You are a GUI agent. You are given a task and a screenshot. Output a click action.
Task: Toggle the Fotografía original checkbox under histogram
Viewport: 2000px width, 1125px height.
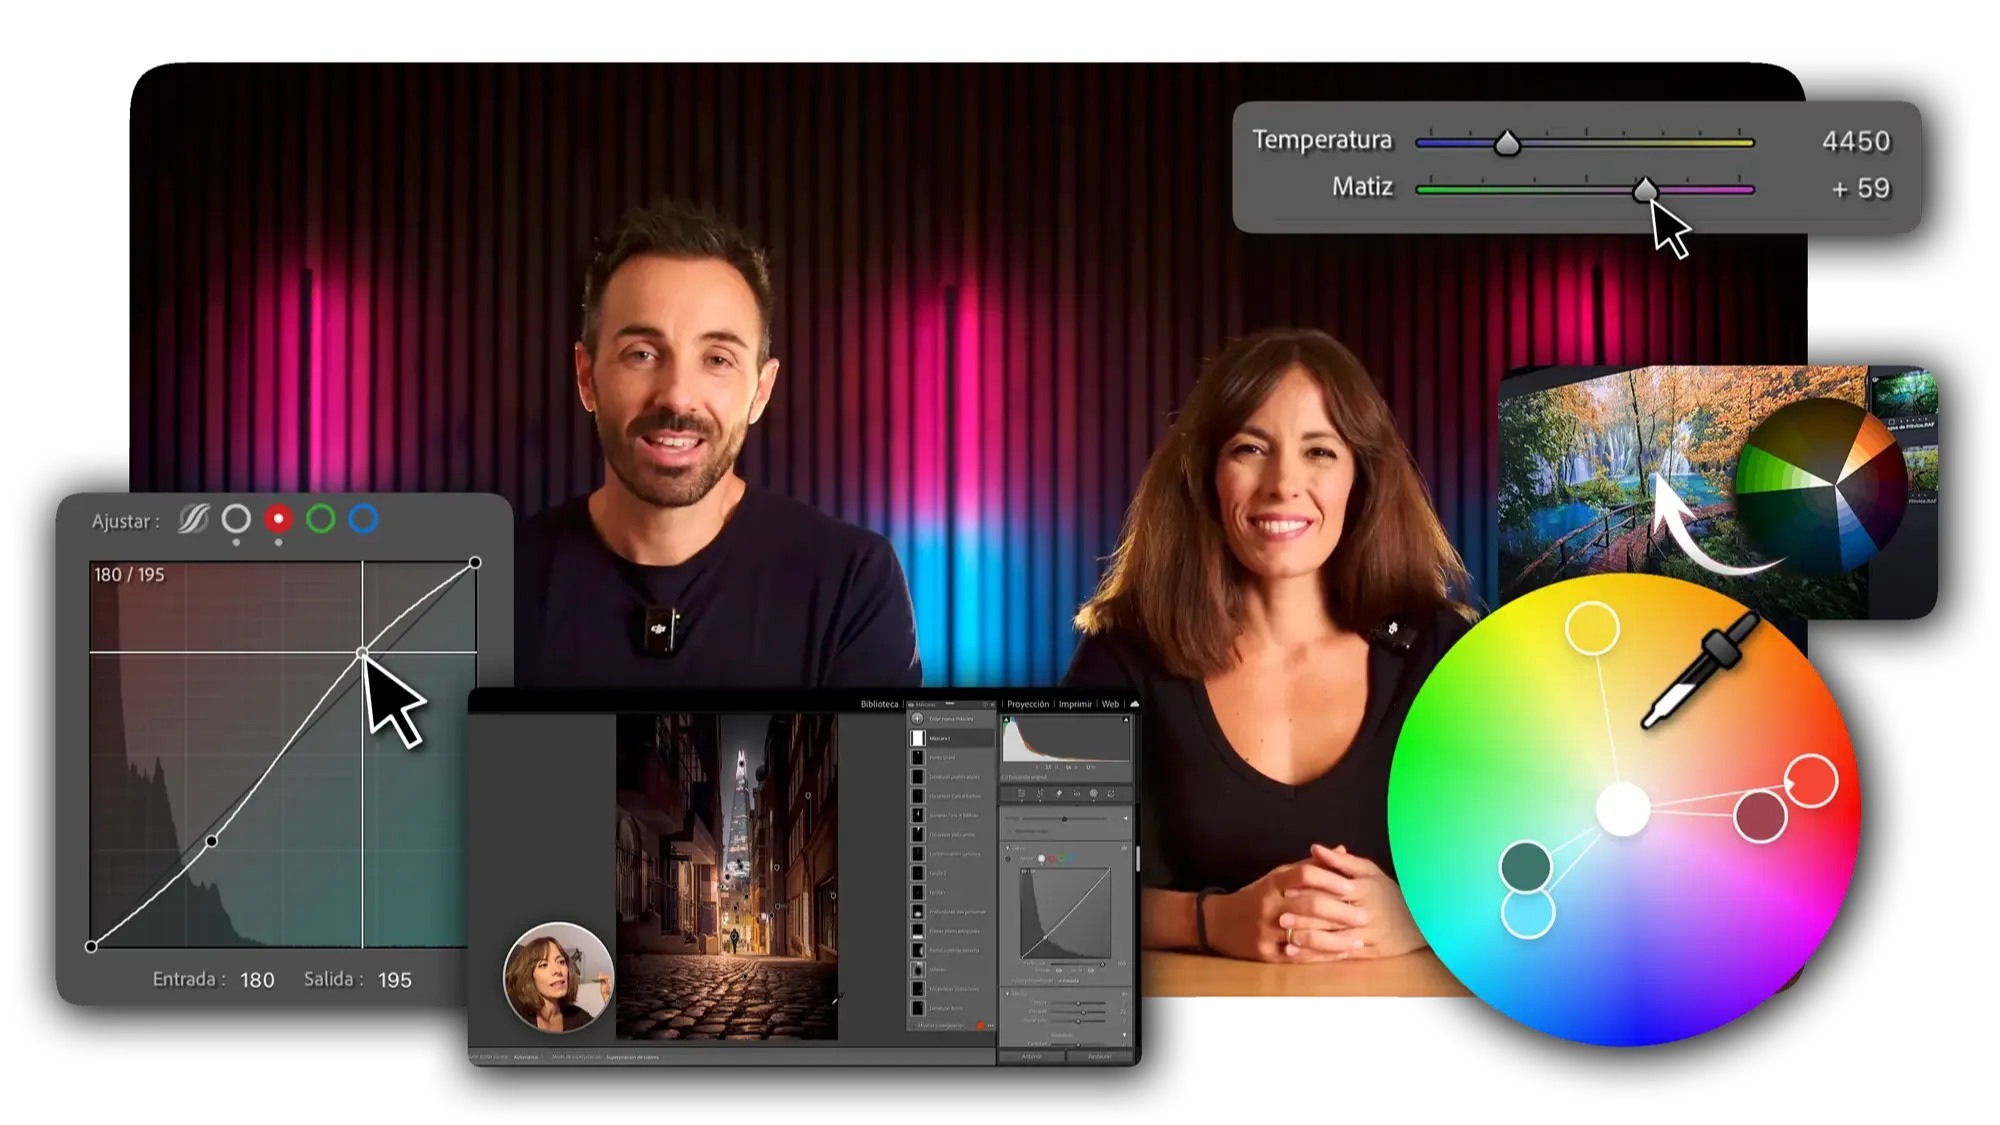pyautogui.click(x=1005, y=777)
